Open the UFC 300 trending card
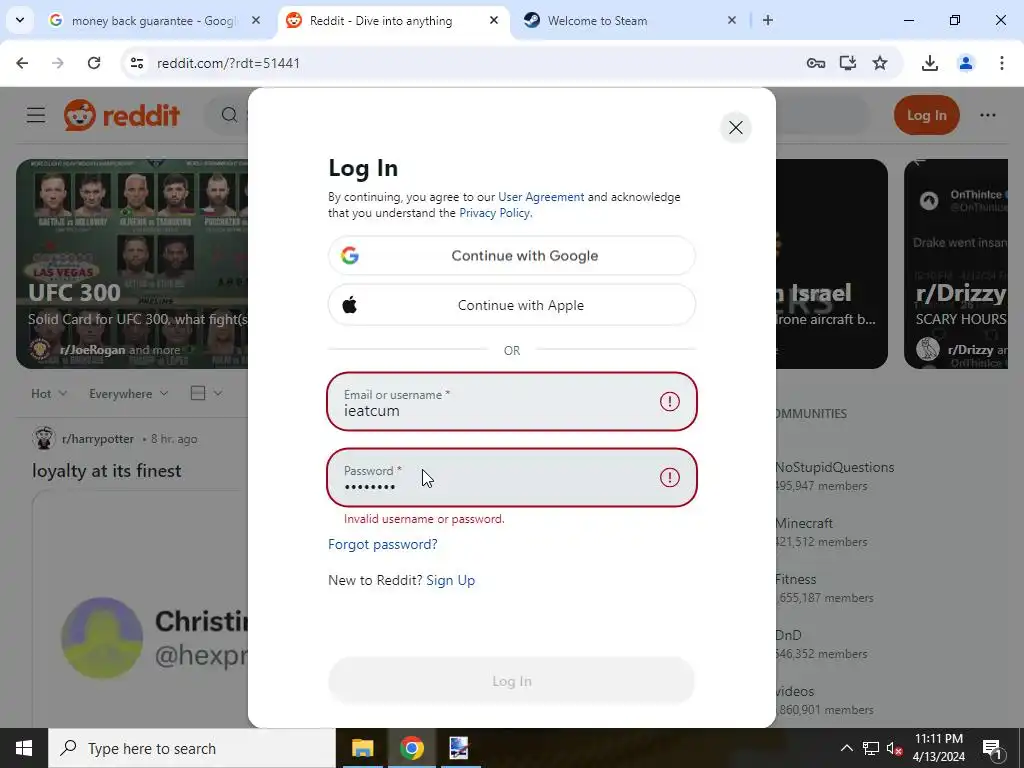The image size is (1024, 768). [132, 264]
